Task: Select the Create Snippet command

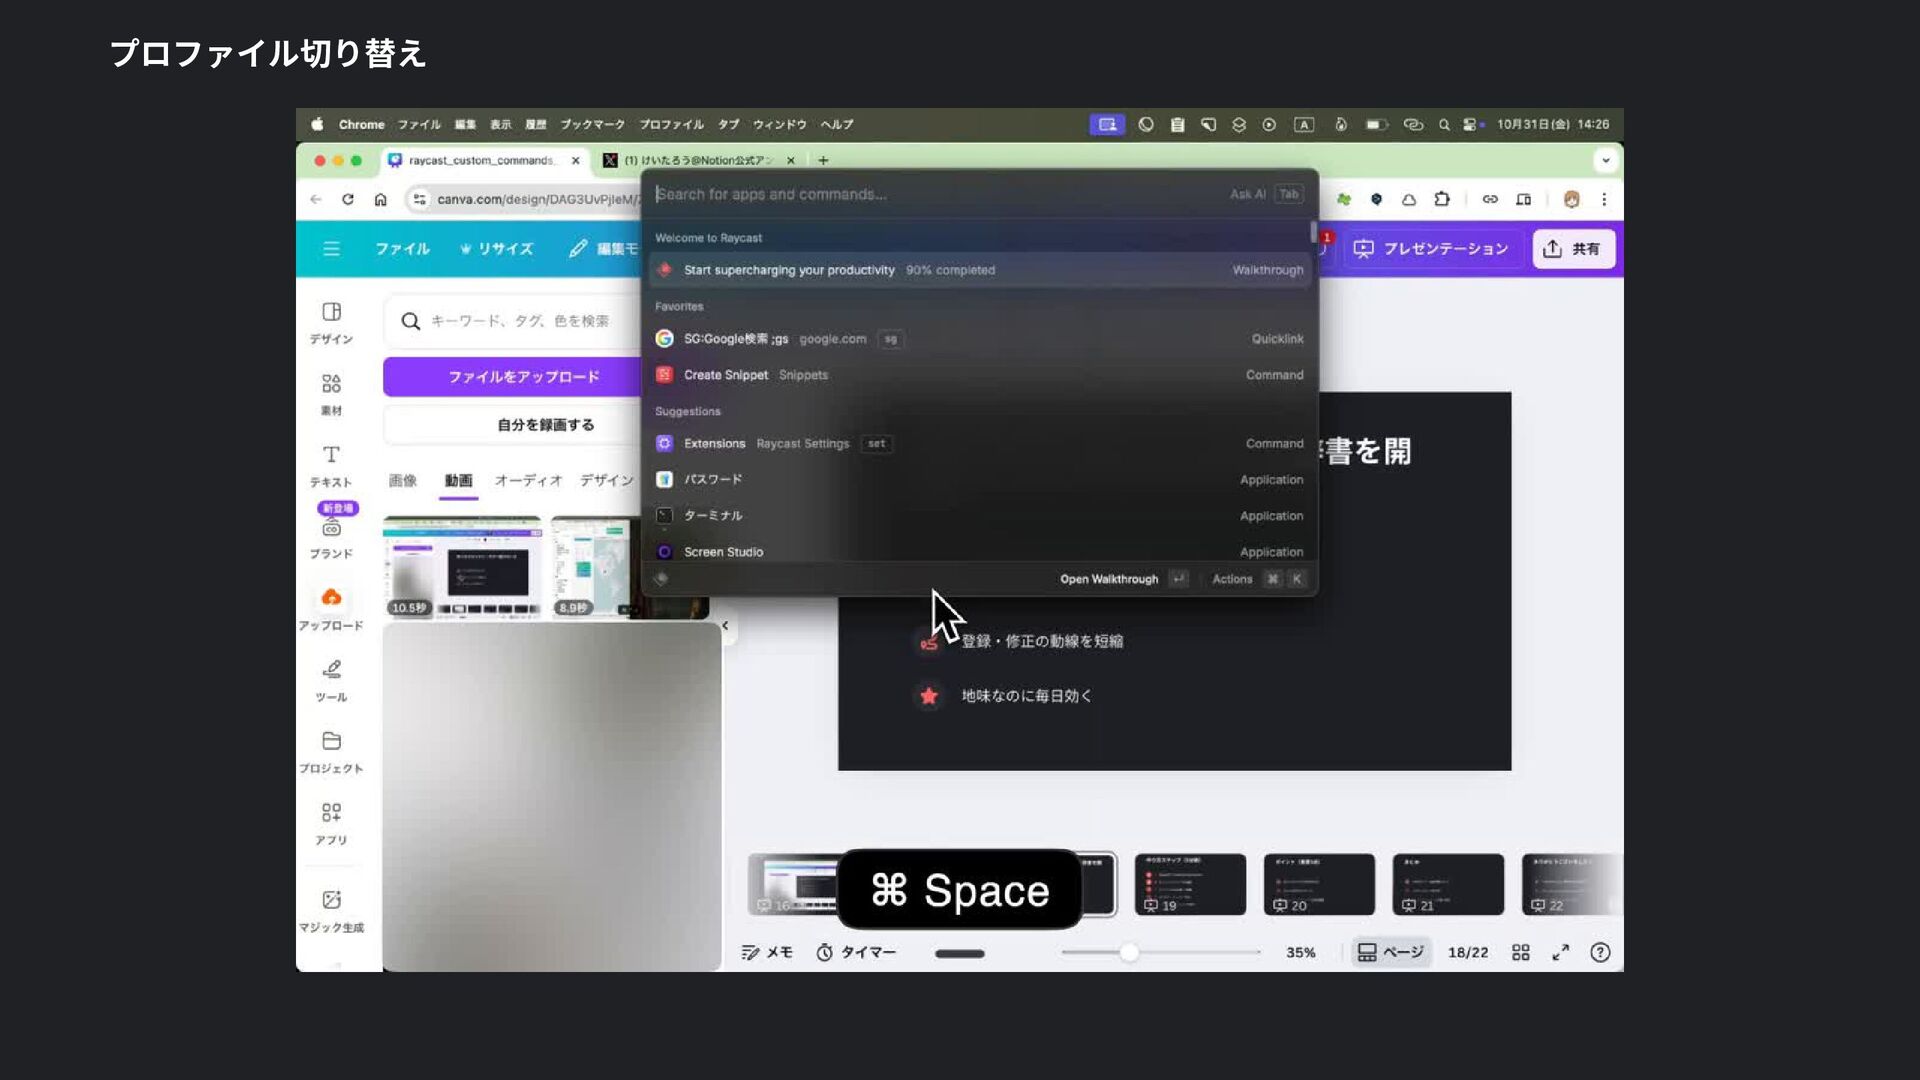Action: [979, 375]
